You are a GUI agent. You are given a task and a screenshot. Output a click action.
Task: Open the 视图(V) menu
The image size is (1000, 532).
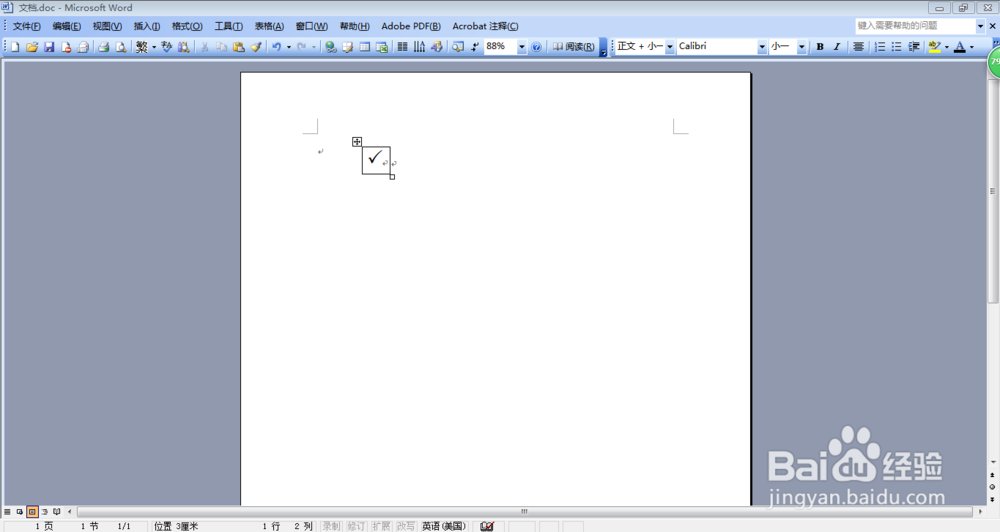(107, 26)
